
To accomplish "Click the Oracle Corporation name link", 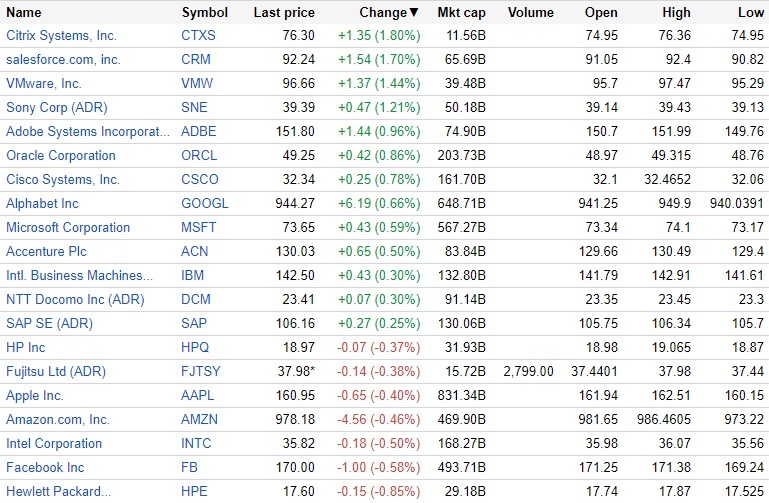I will [x=61, y=155].
